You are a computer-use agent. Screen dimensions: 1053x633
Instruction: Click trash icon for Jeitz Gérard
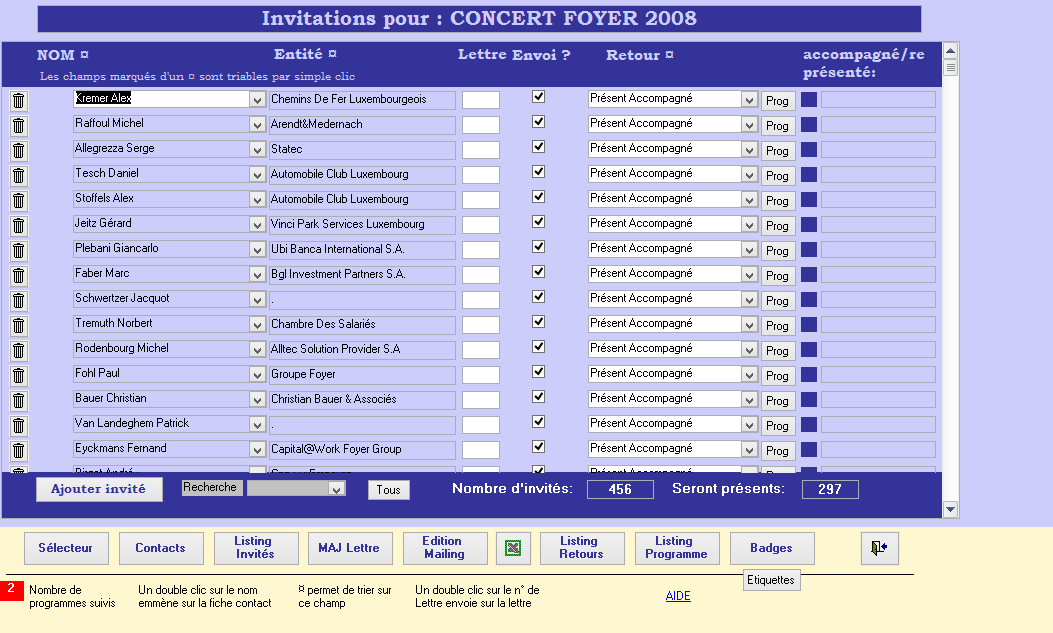pos(19,226)
